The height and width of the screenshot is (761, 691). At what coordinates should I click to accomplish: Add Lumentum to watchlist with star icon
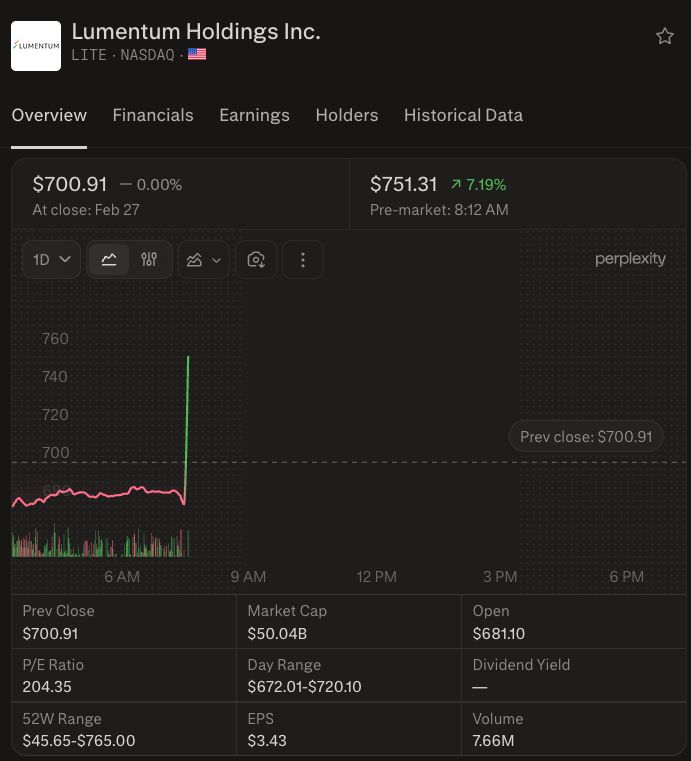[664, 36]
